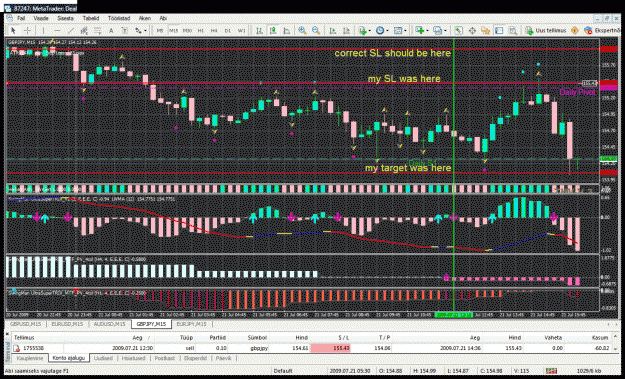
Task: Open the Vaade menu
Action: pyautogui.click(x=41, y=18)
